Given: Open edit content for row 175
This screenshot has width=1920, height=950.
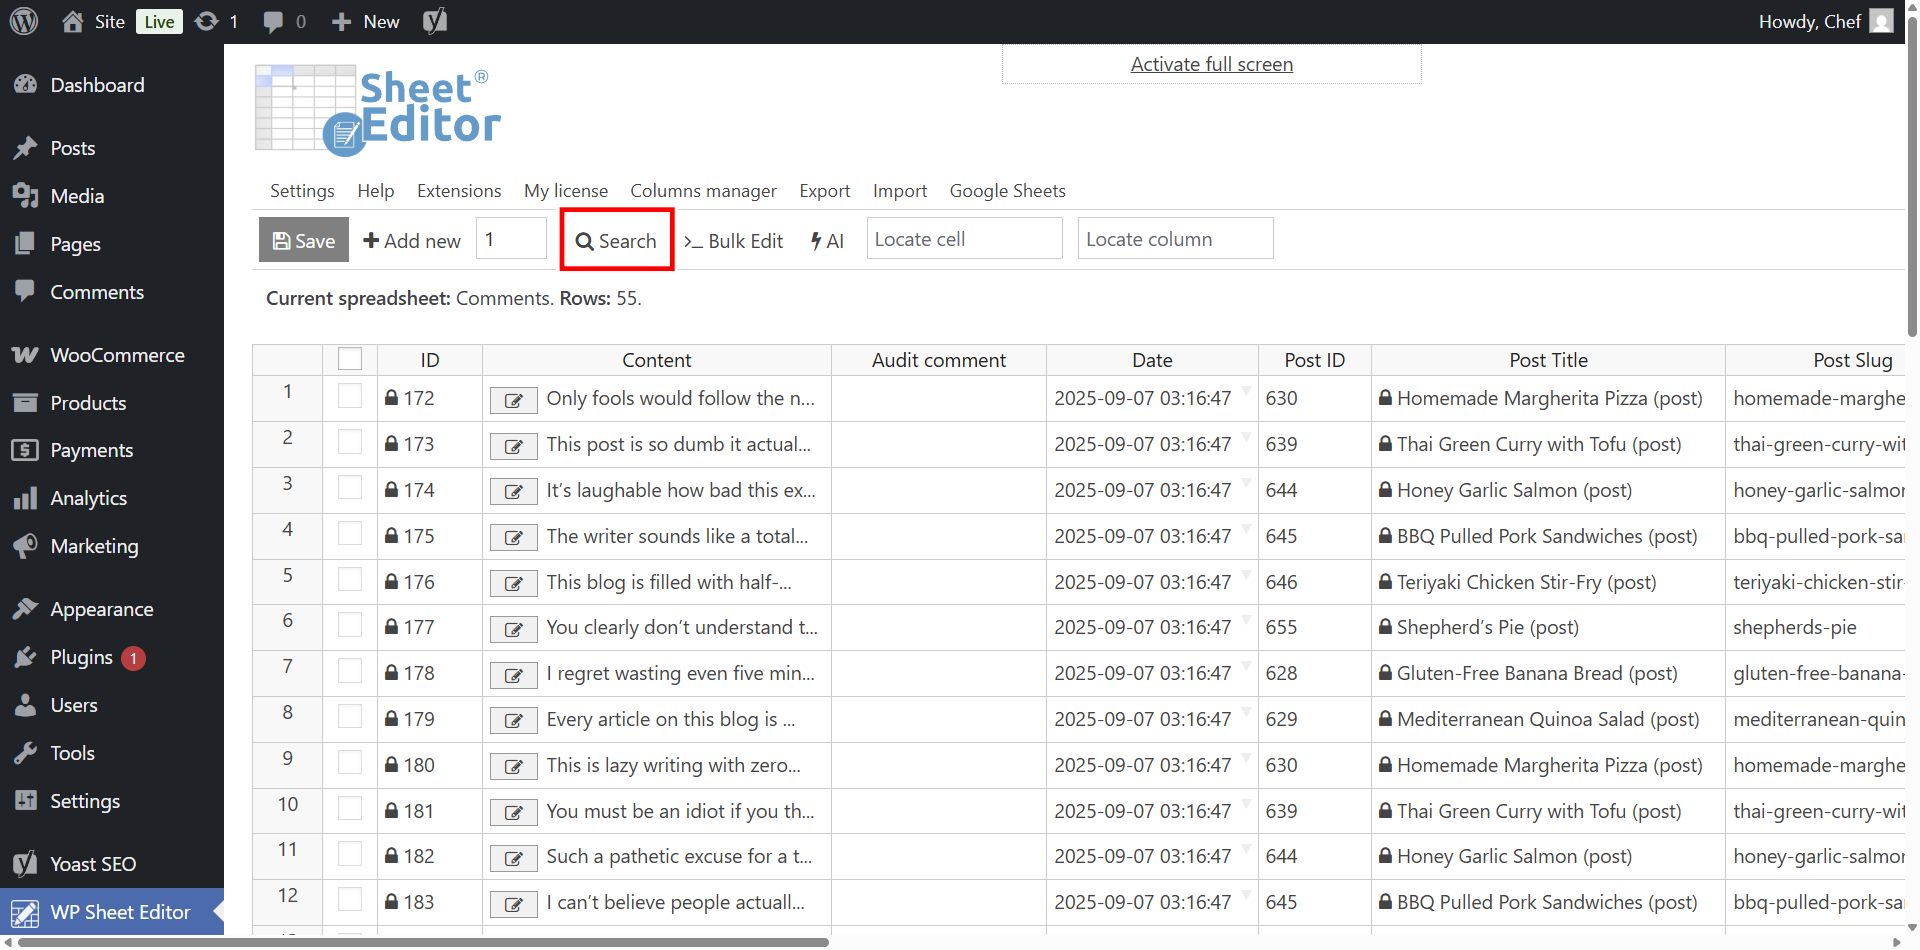Looking at the screenshot, I should [514, 538].
